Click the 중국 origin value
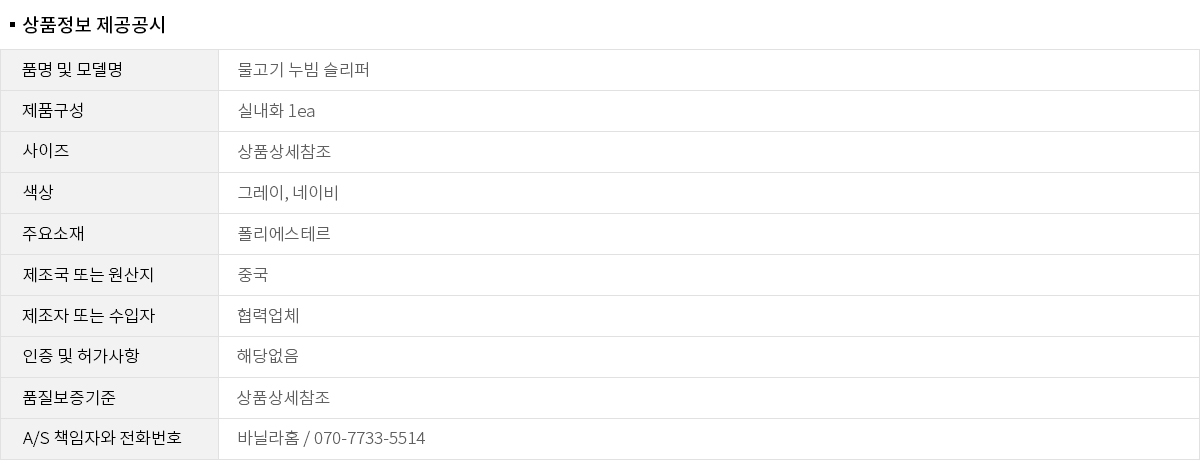The width and height of the screenshot is (1200, 475). click(253, 275)
